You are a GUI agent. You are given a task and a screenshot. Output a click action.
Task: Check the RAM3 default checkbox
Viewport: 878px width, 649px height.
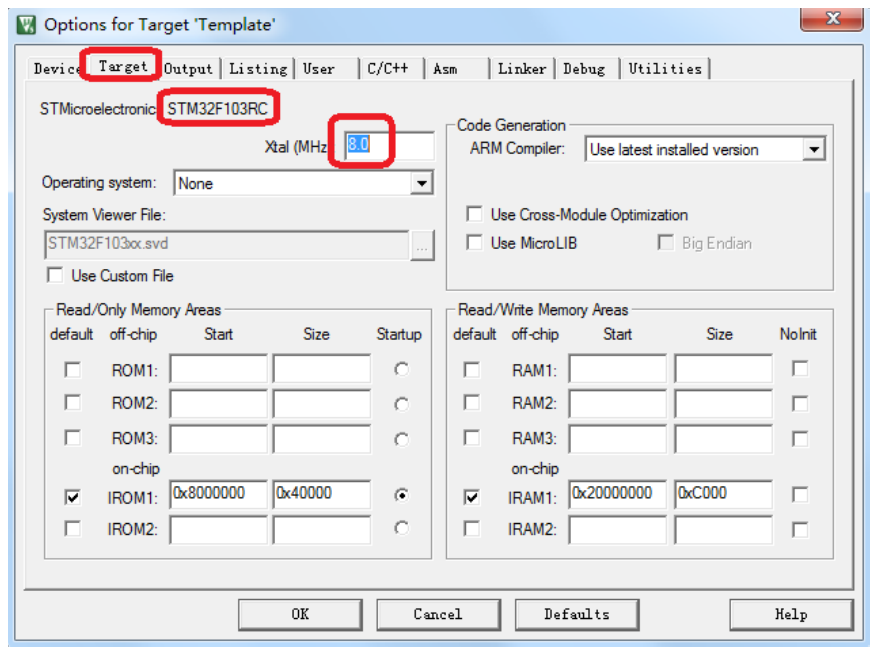pyautogui.click(x=472, y=437)
